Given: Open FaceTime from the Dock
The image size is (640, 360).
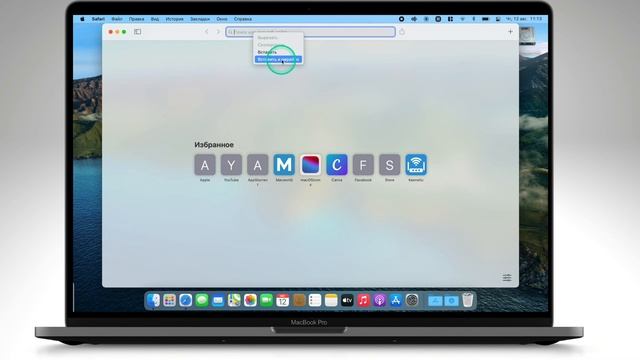Looking at the screenshot, I should click(x=267, y=300).
